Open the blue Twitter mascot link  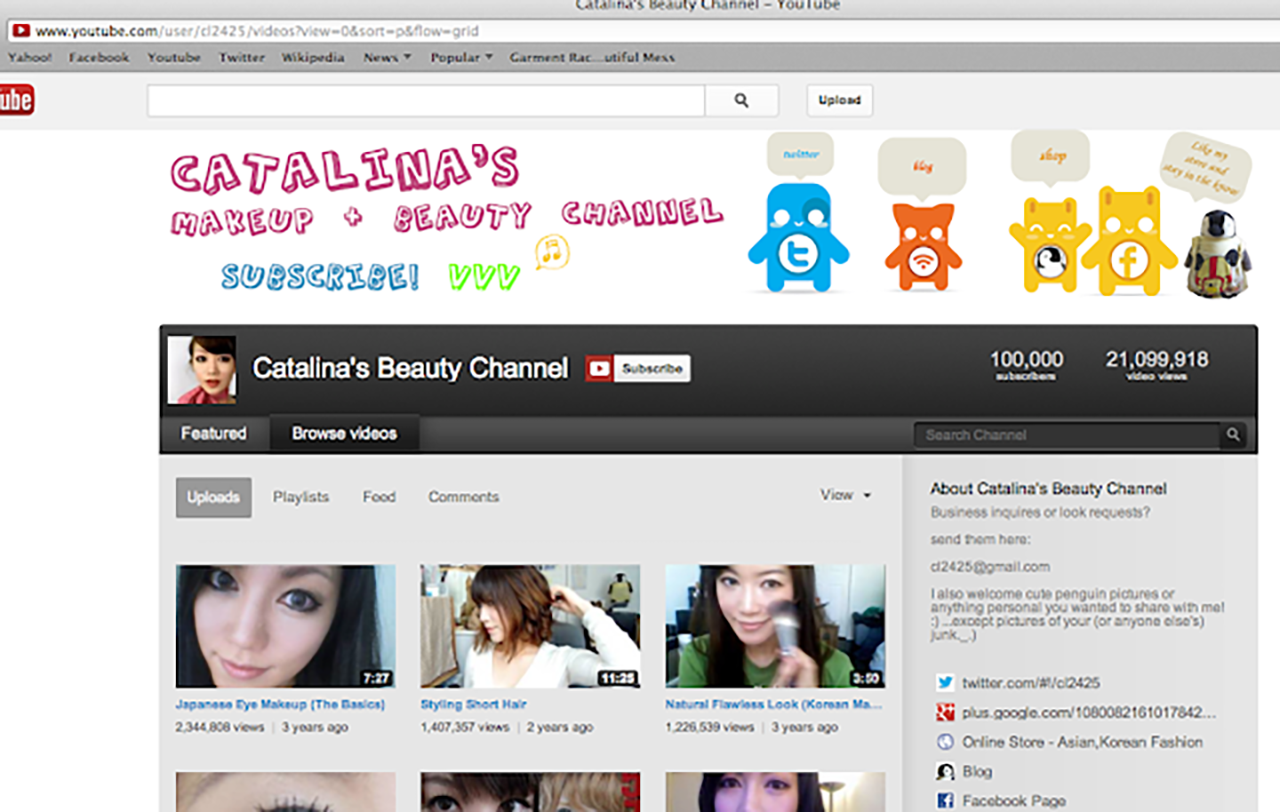point(797,237)
